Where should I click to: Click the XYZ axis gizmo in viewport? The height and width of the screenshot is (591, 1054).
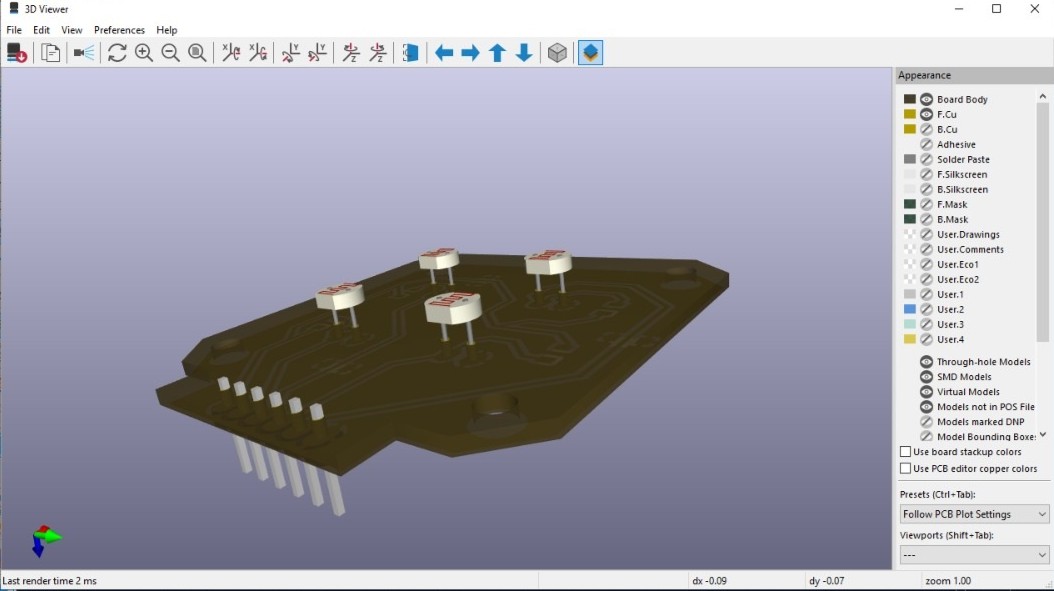45,541
